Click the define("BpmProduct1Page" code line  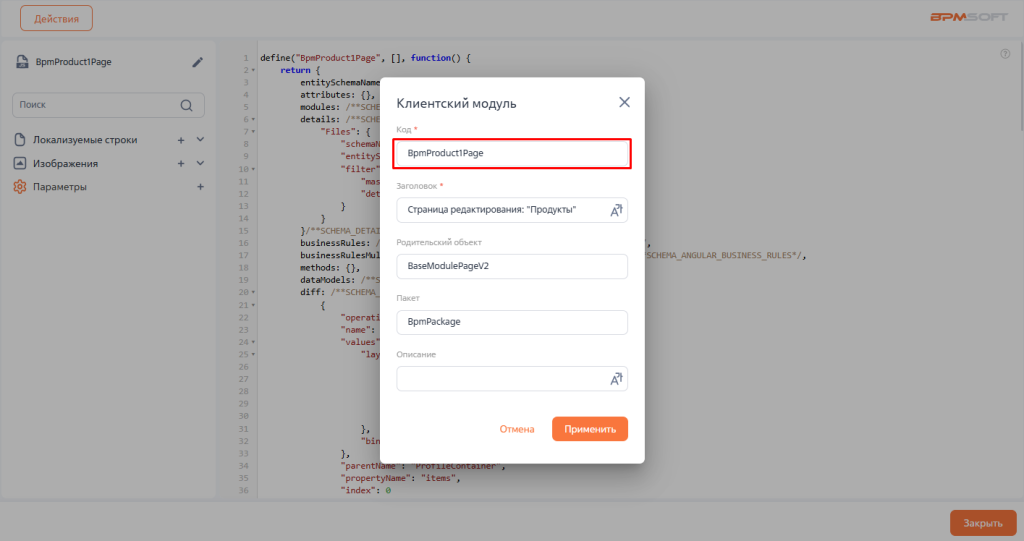pos(365,57)
